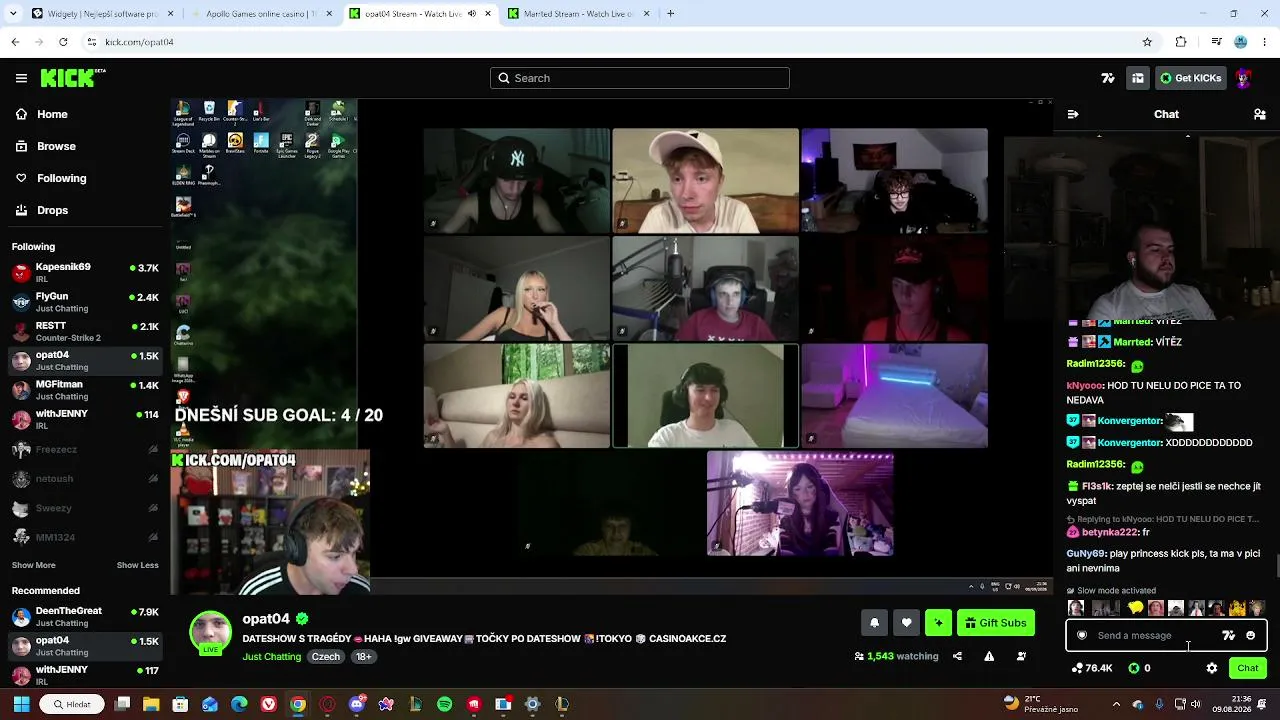The image size is (1280, 720).
Task: Open MGFitman channel in Following list
Action: (x=85, y=390)
